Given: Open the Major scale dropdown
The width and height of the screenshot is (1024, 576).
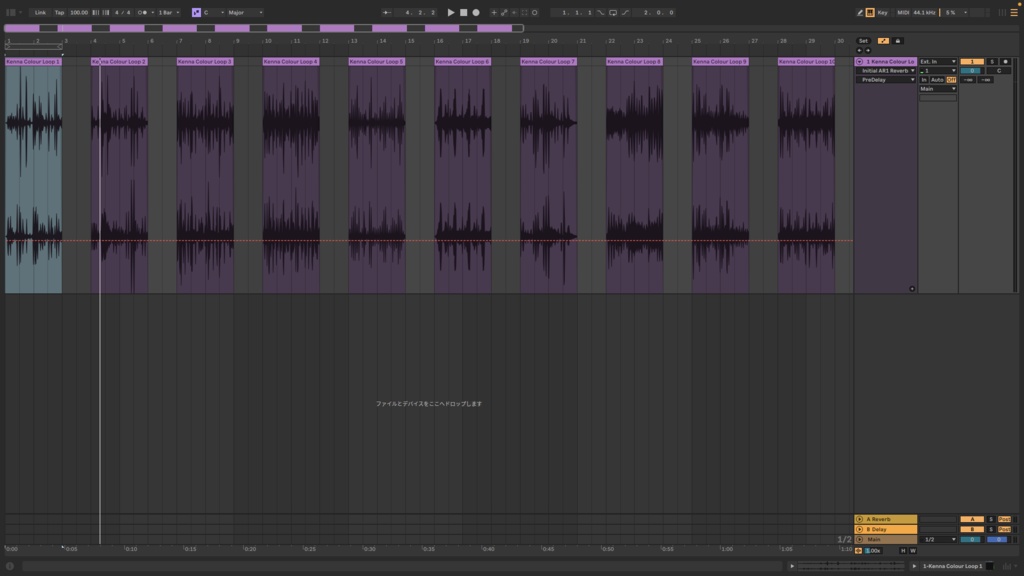Looking at the screenshot, I should (245, 12).
